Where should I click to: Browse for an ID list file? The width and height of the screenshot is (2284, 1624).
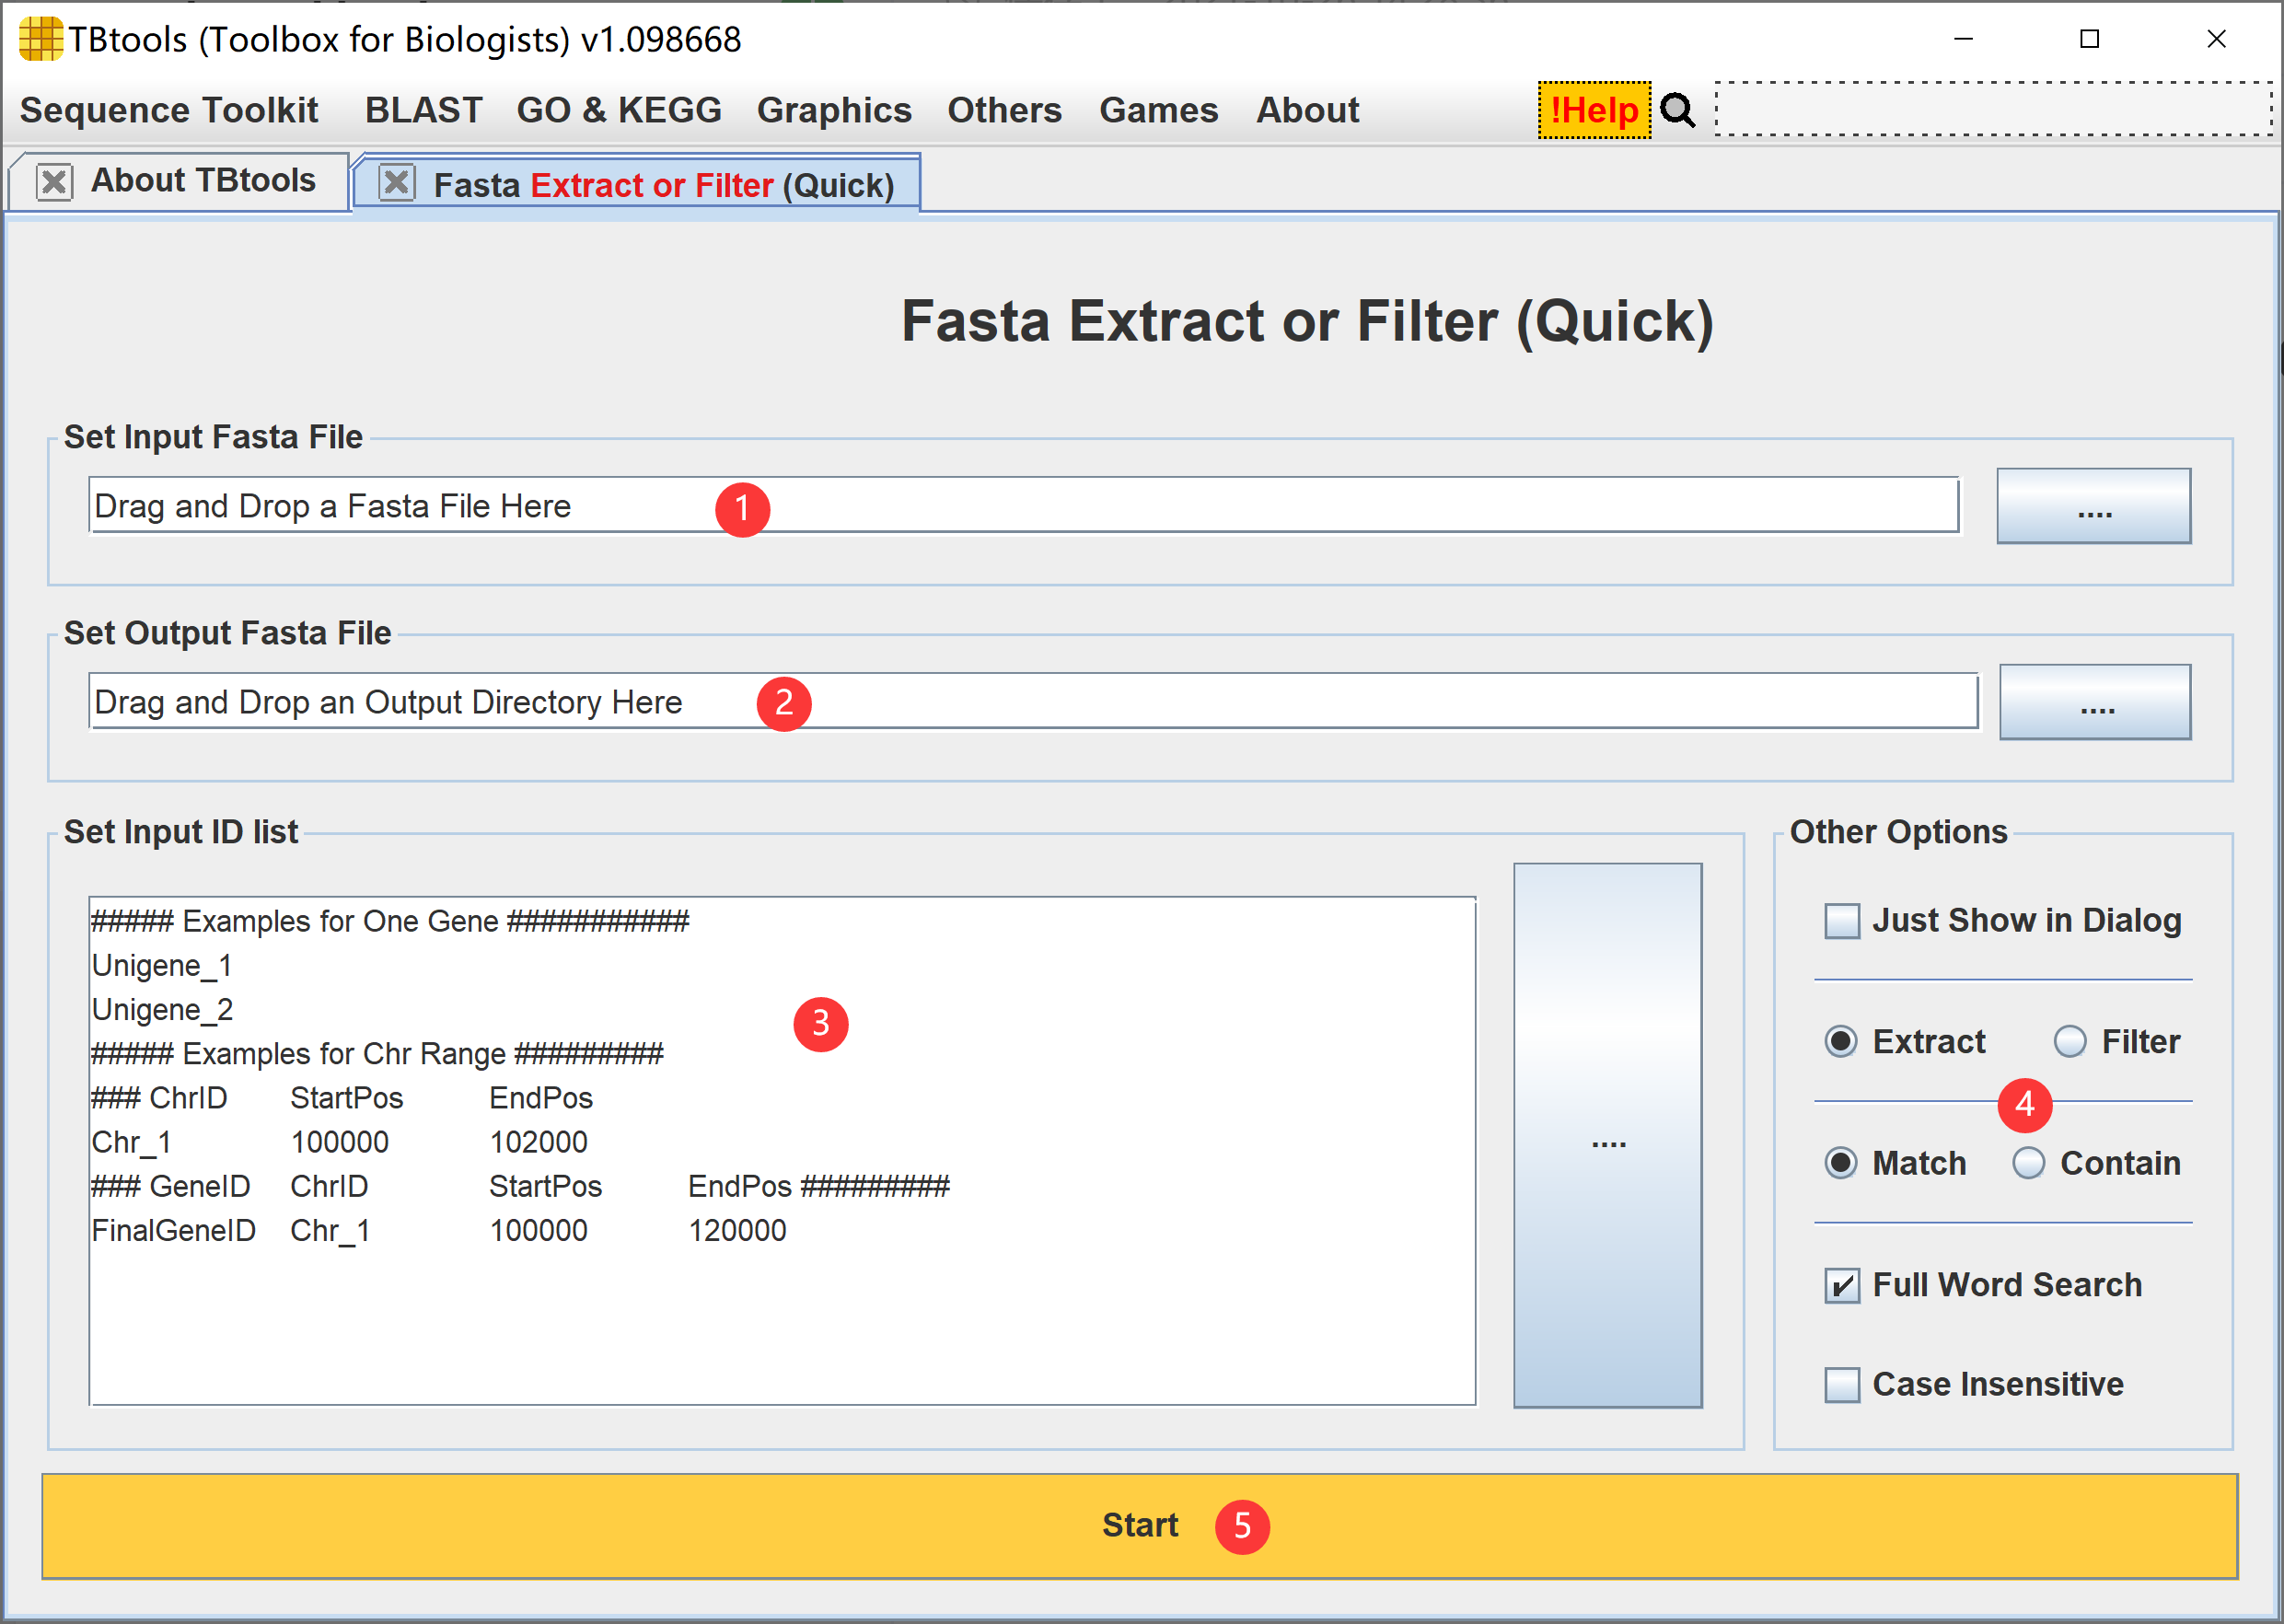point(1608,1136)
